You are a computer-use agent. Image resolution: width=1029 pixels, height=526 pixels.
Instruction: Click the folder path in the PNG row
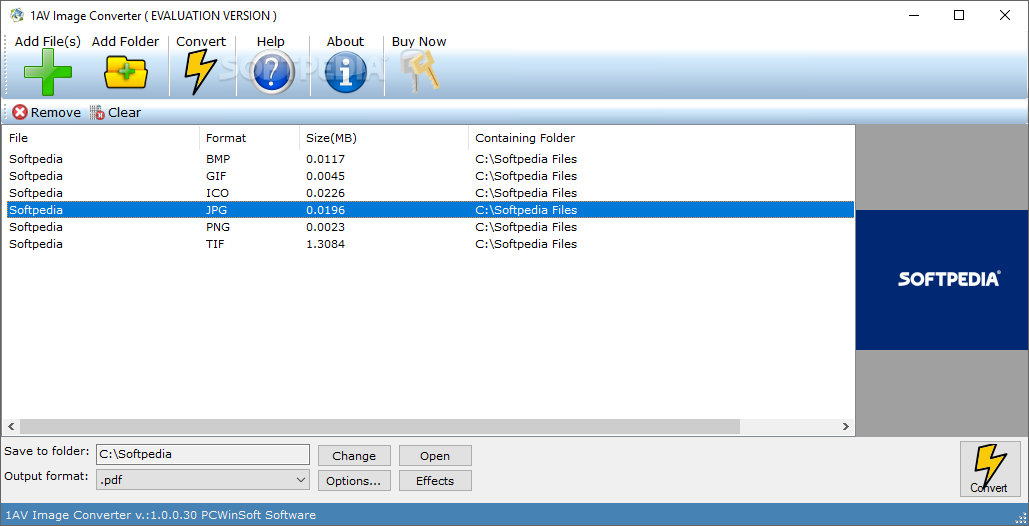(x=526, y=227)
